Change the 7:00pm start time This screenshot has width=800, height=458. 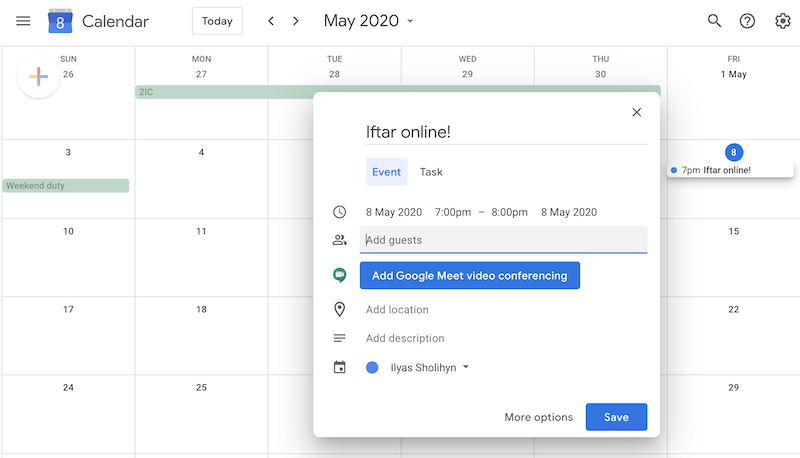pyautogui.click(x=453, y=212)
